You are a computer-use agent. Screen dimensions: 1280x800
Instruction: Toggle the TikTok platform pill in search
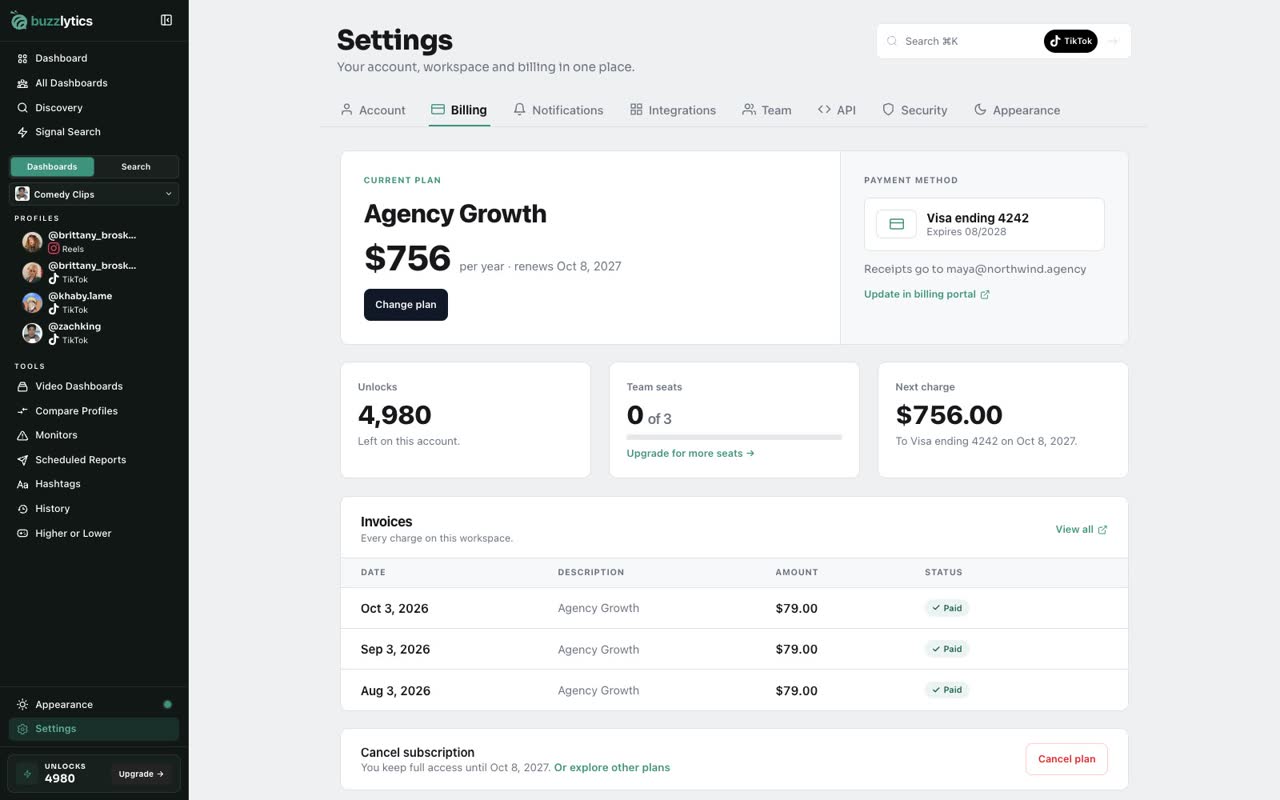1071,41
